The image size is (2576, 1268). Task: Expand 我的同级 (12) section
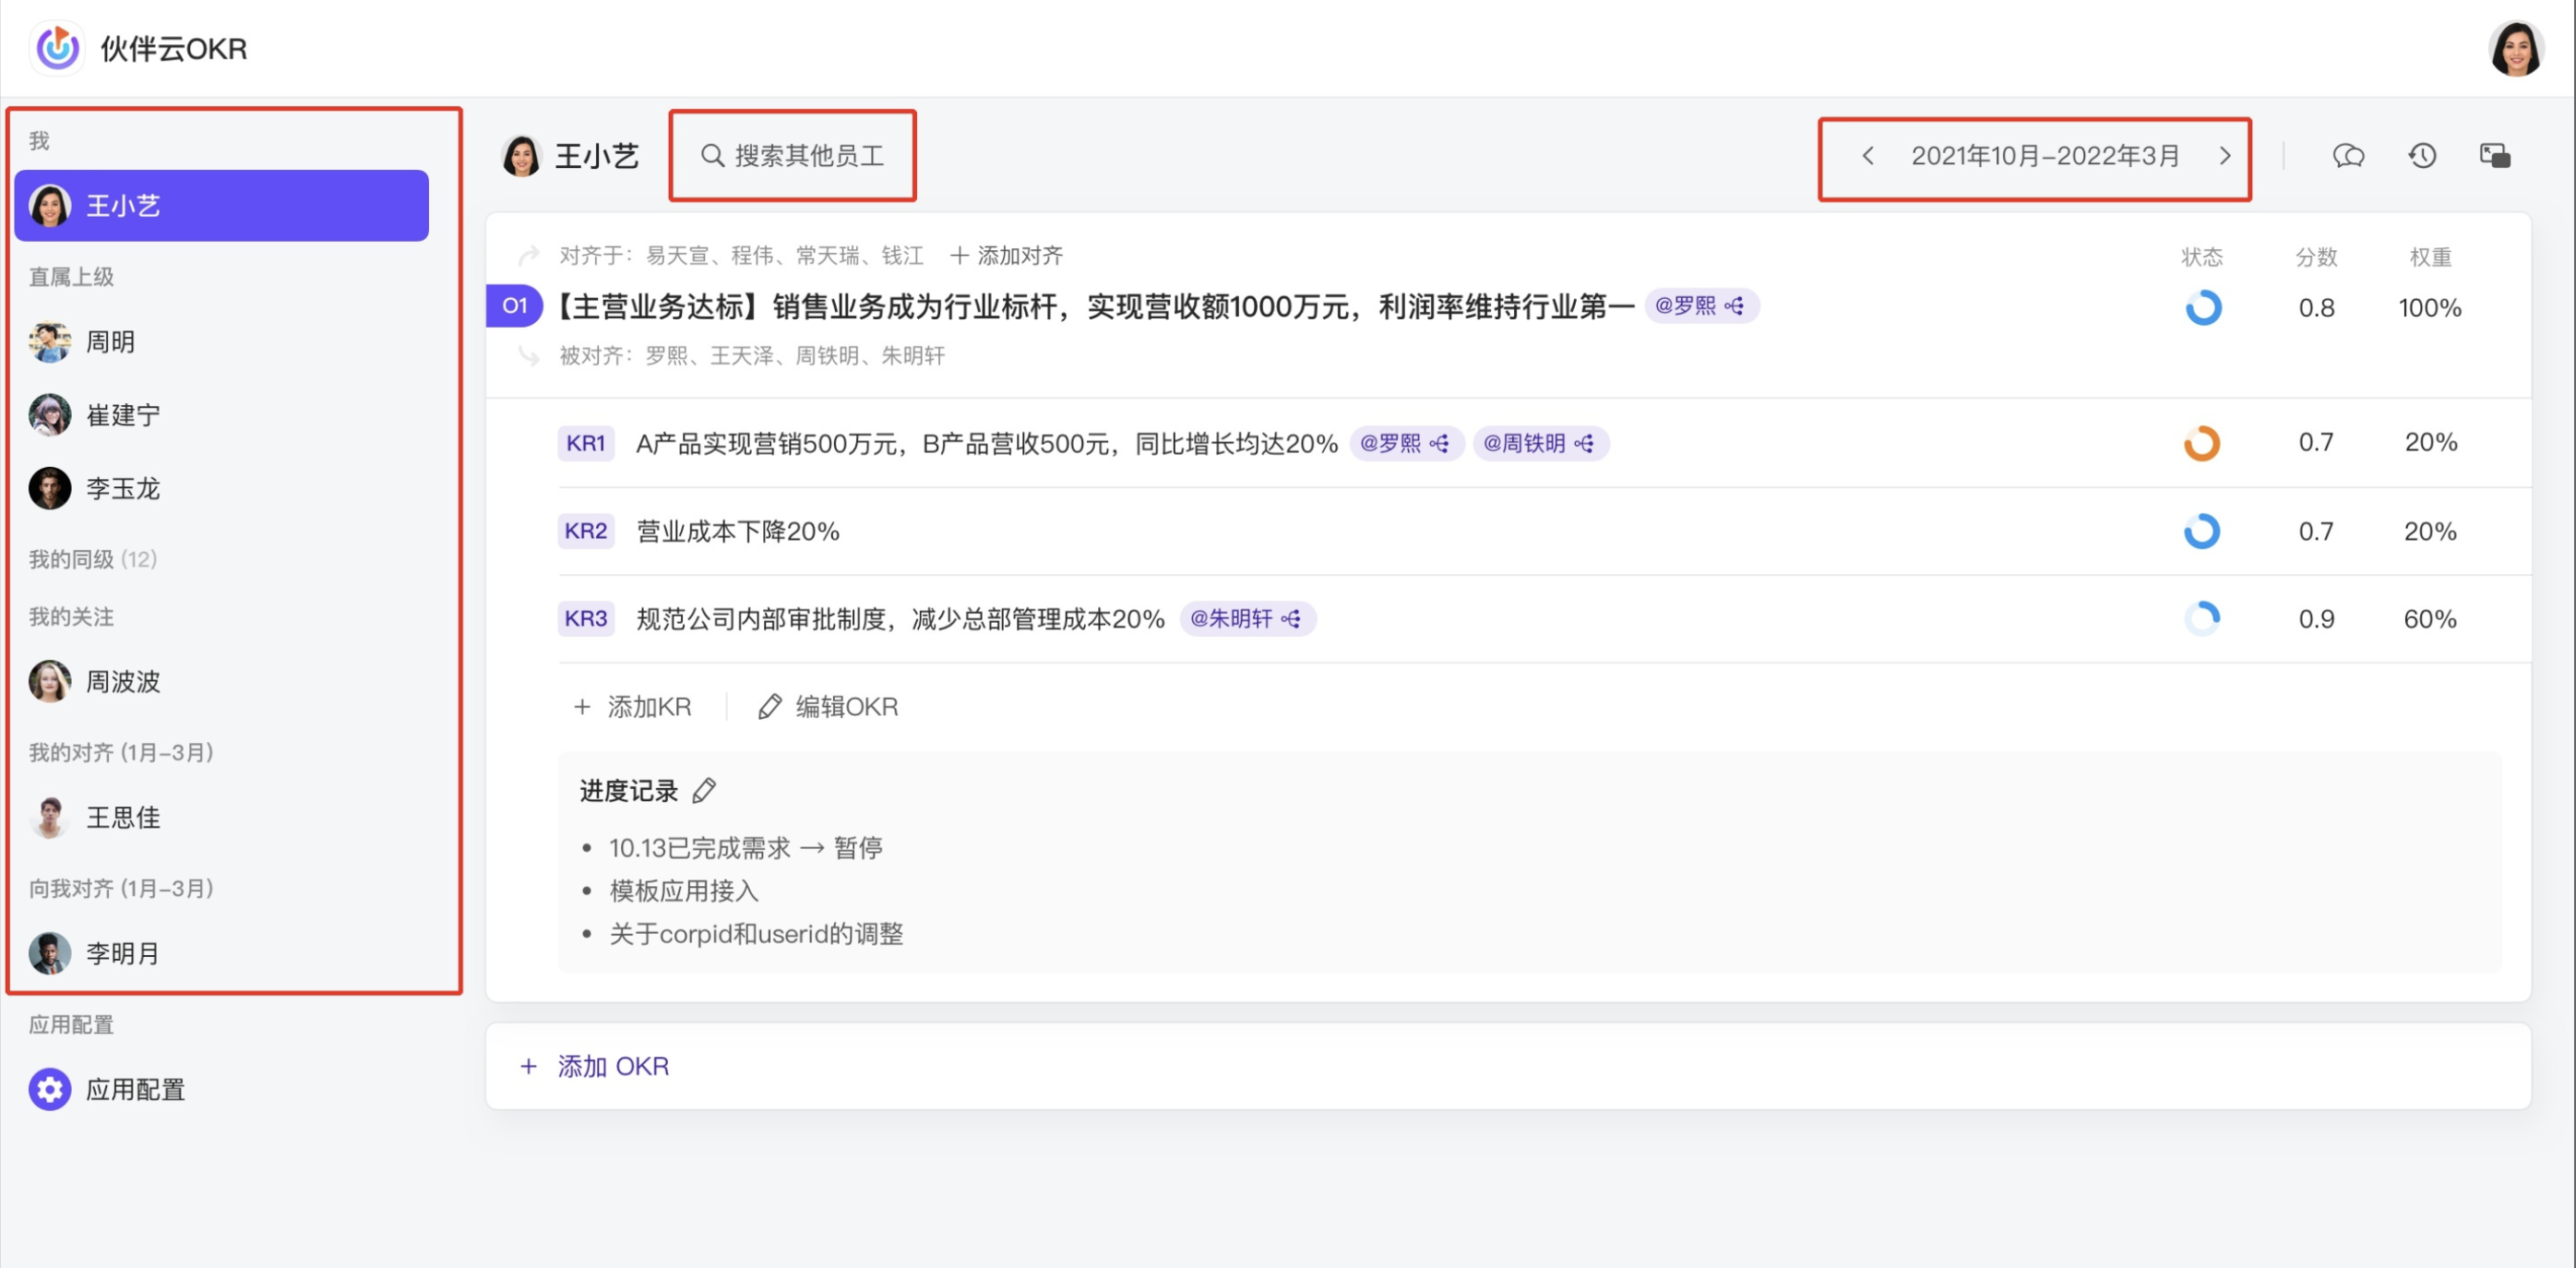coord(92,559)
